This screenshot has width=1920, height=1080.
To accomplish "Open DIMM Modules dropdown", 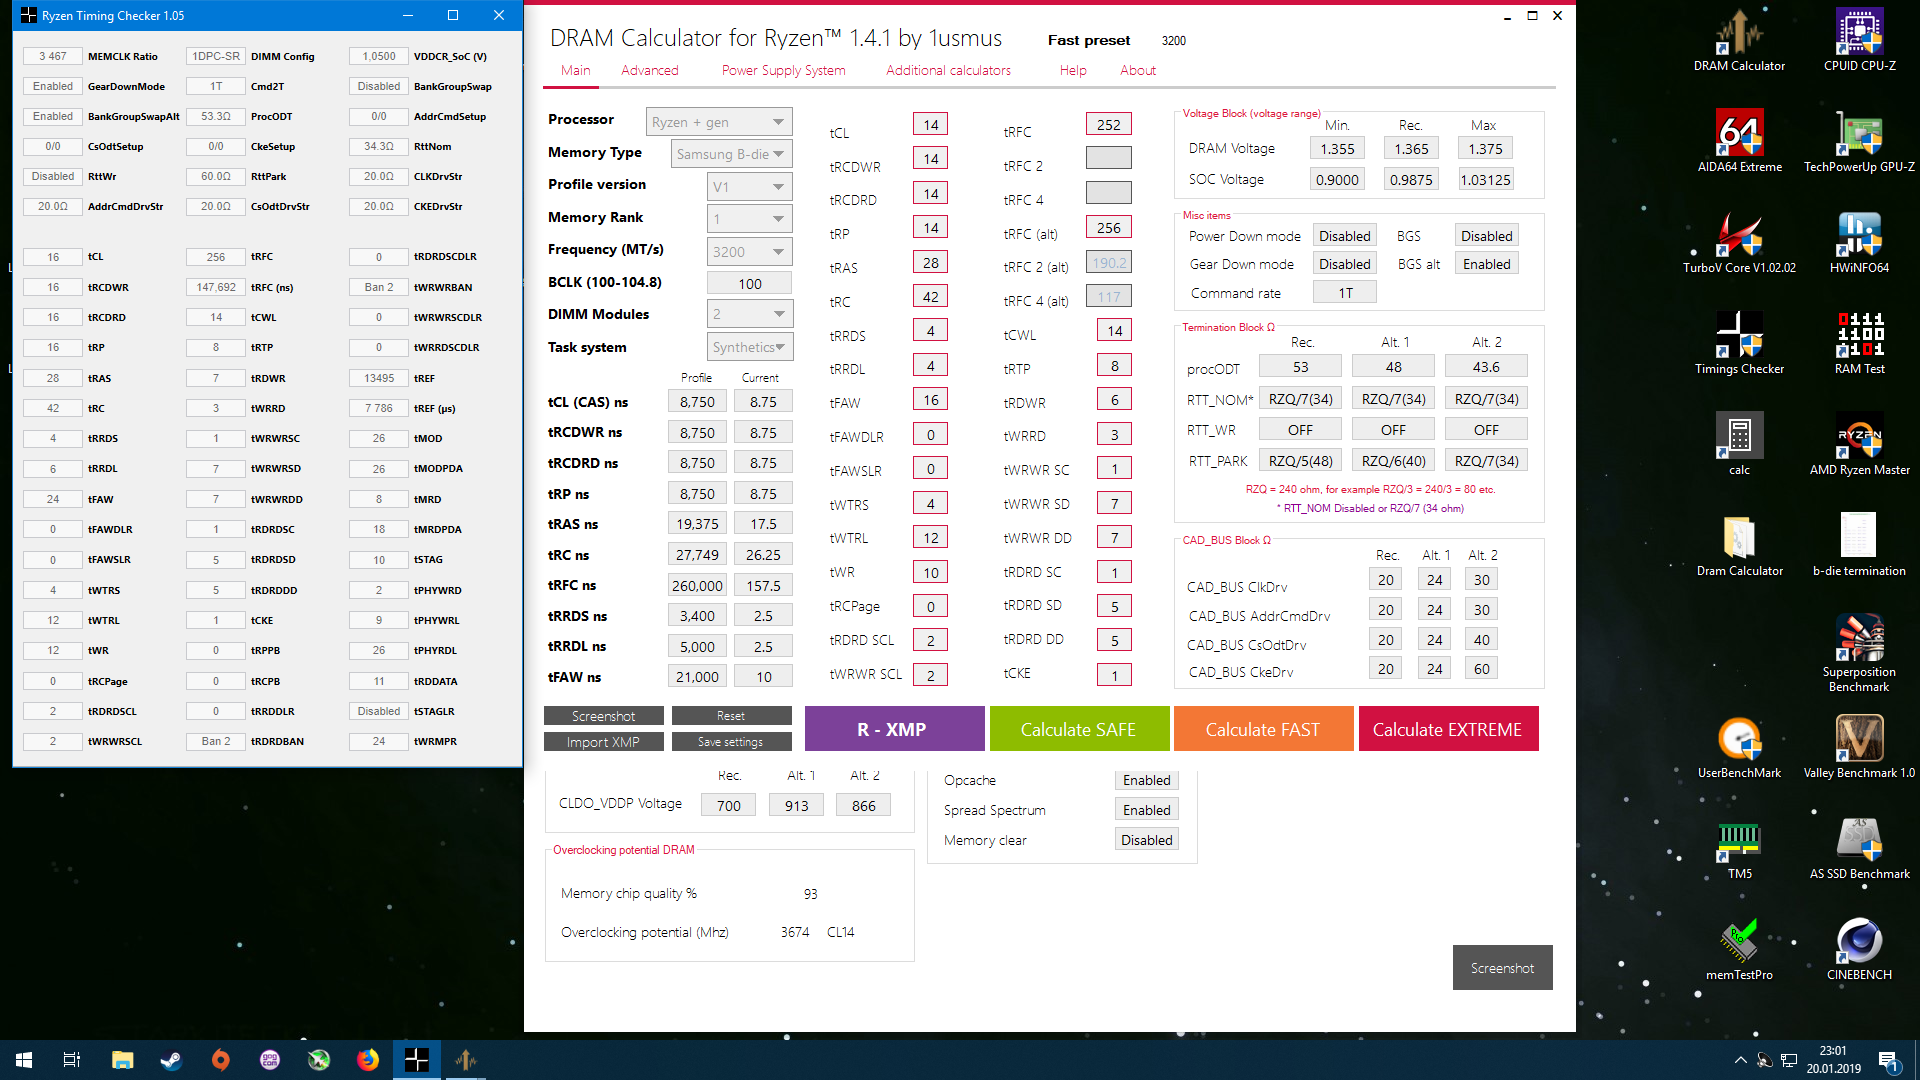I will click(x=749, y=314).
